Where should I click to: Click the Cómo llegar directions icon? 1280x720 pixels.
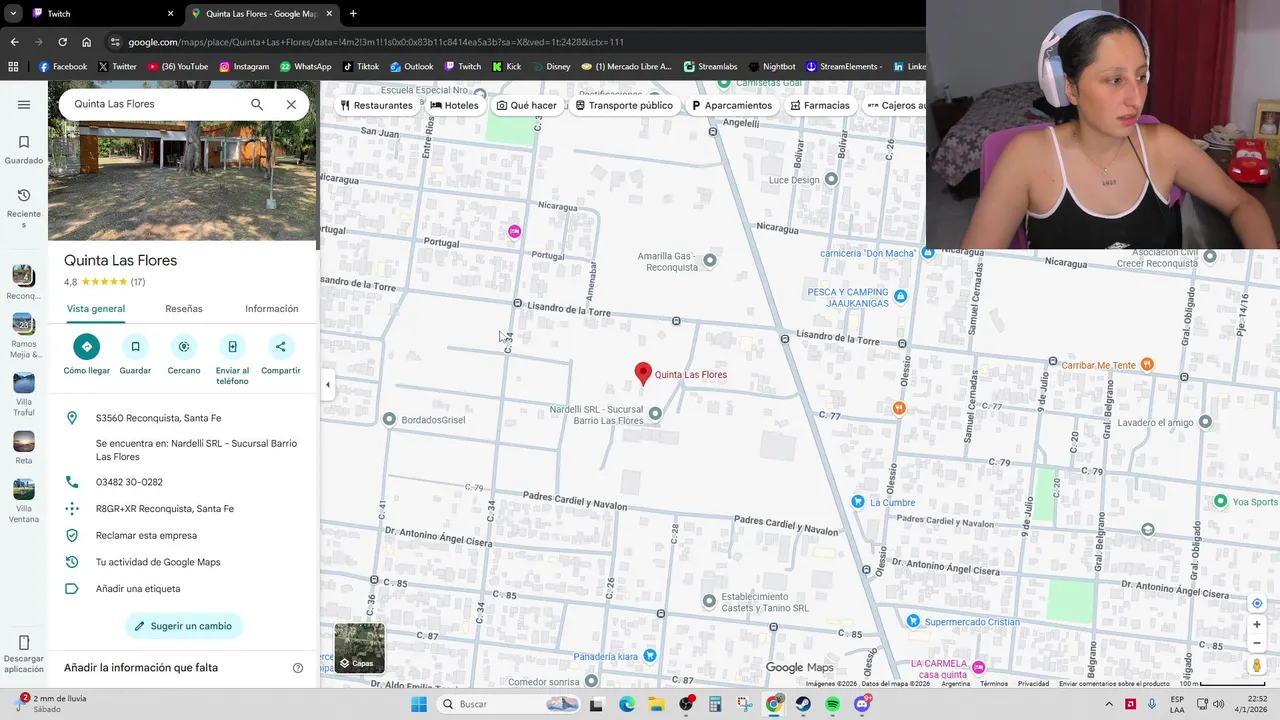pos(87,347)
